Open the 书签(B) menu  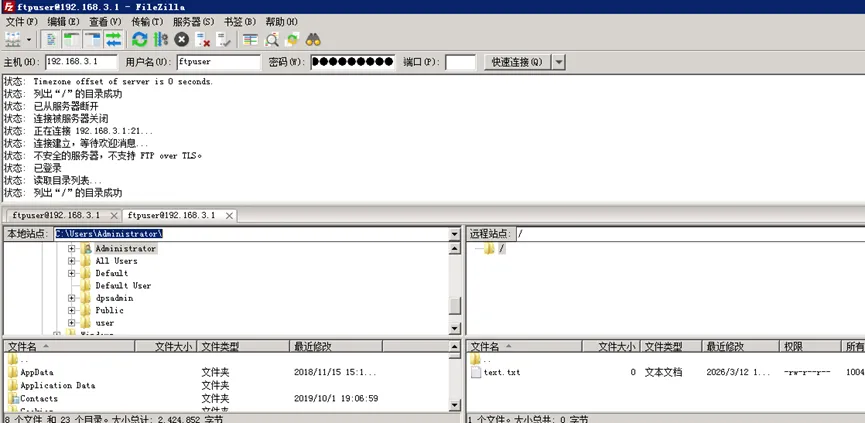[x=239, y=22]
